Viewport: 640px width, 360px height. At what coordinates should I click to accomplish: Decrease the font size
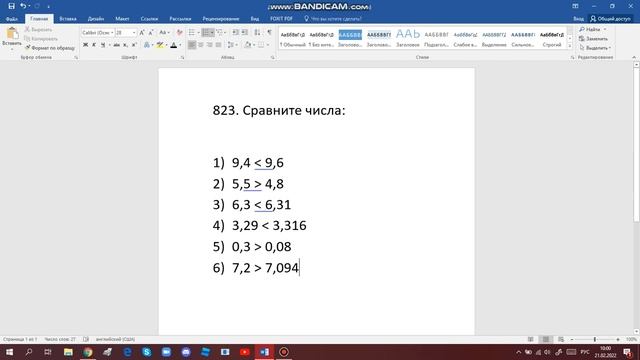click(151, 32)
